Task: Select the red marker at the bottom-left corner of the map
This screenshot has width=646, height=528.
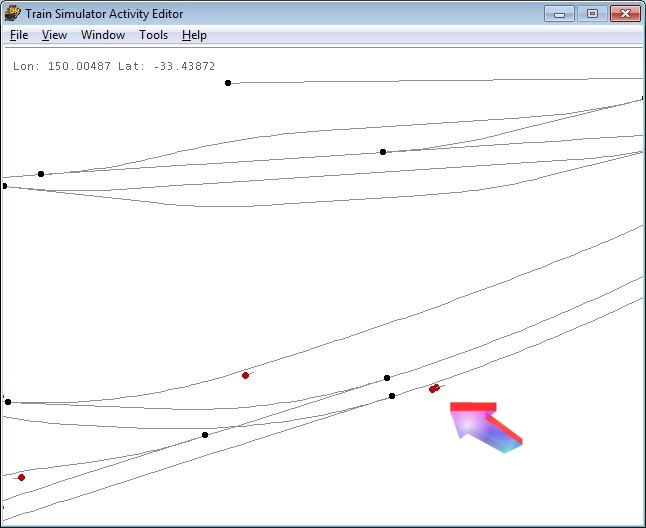Action: [x=21, y=477]
